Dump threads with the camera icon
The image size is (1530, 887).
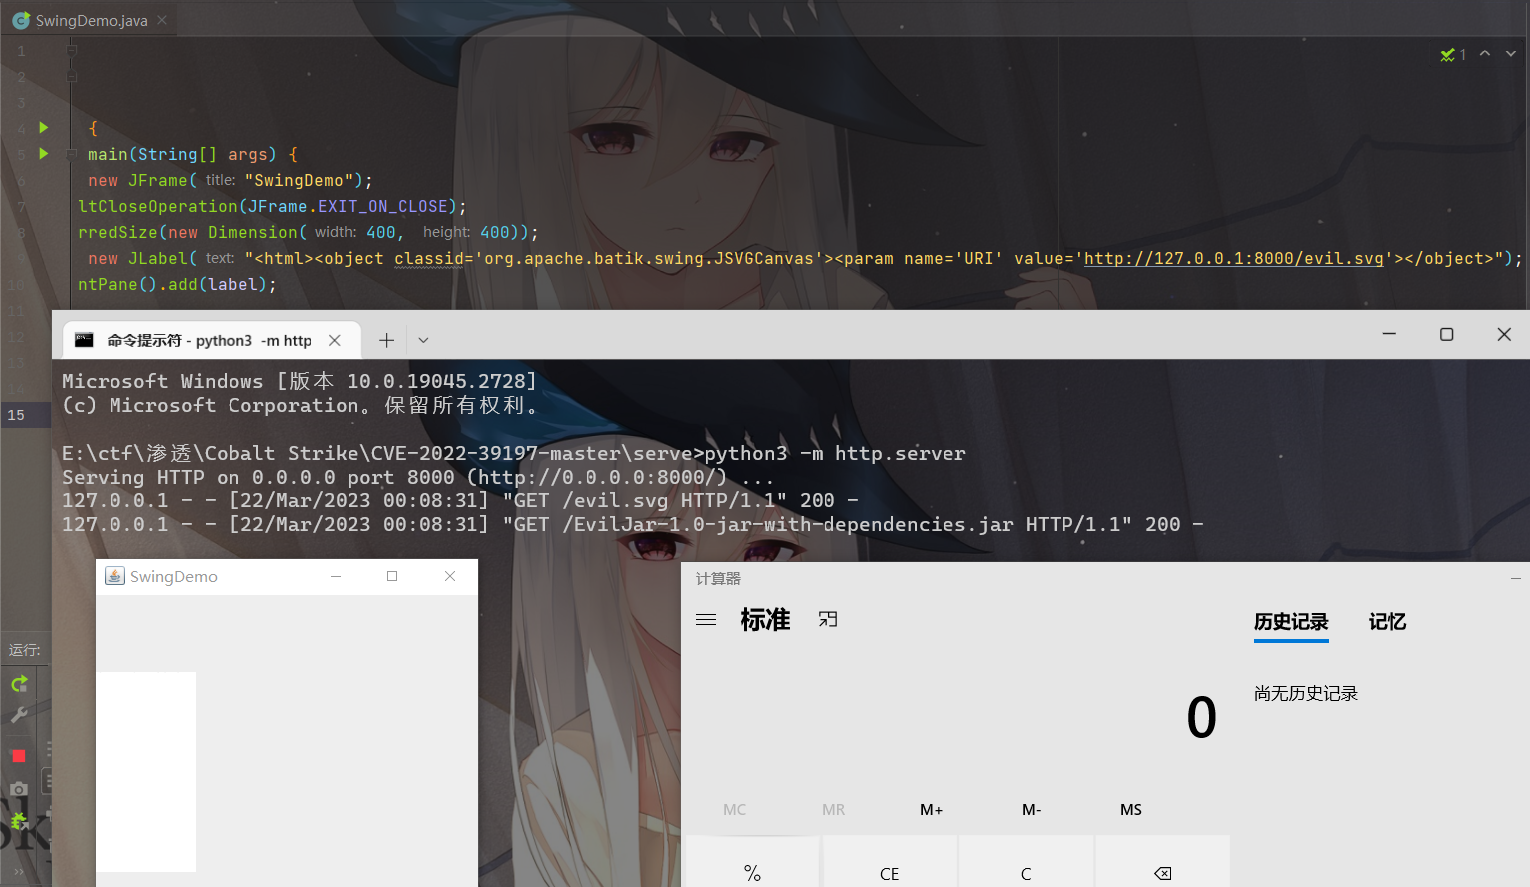18,789
